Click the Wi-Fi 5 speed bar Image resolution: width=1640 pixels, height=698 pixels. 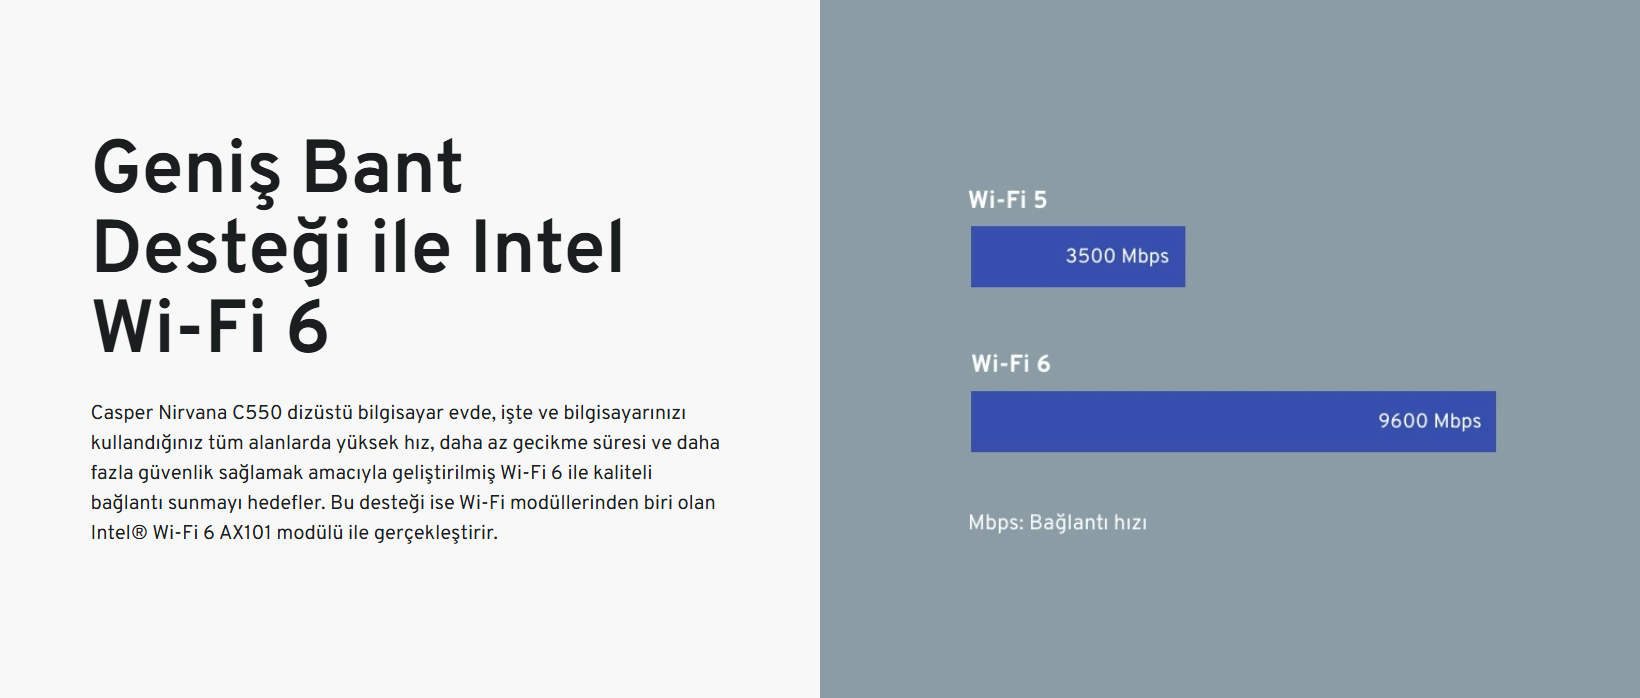tap(1078, 257)
